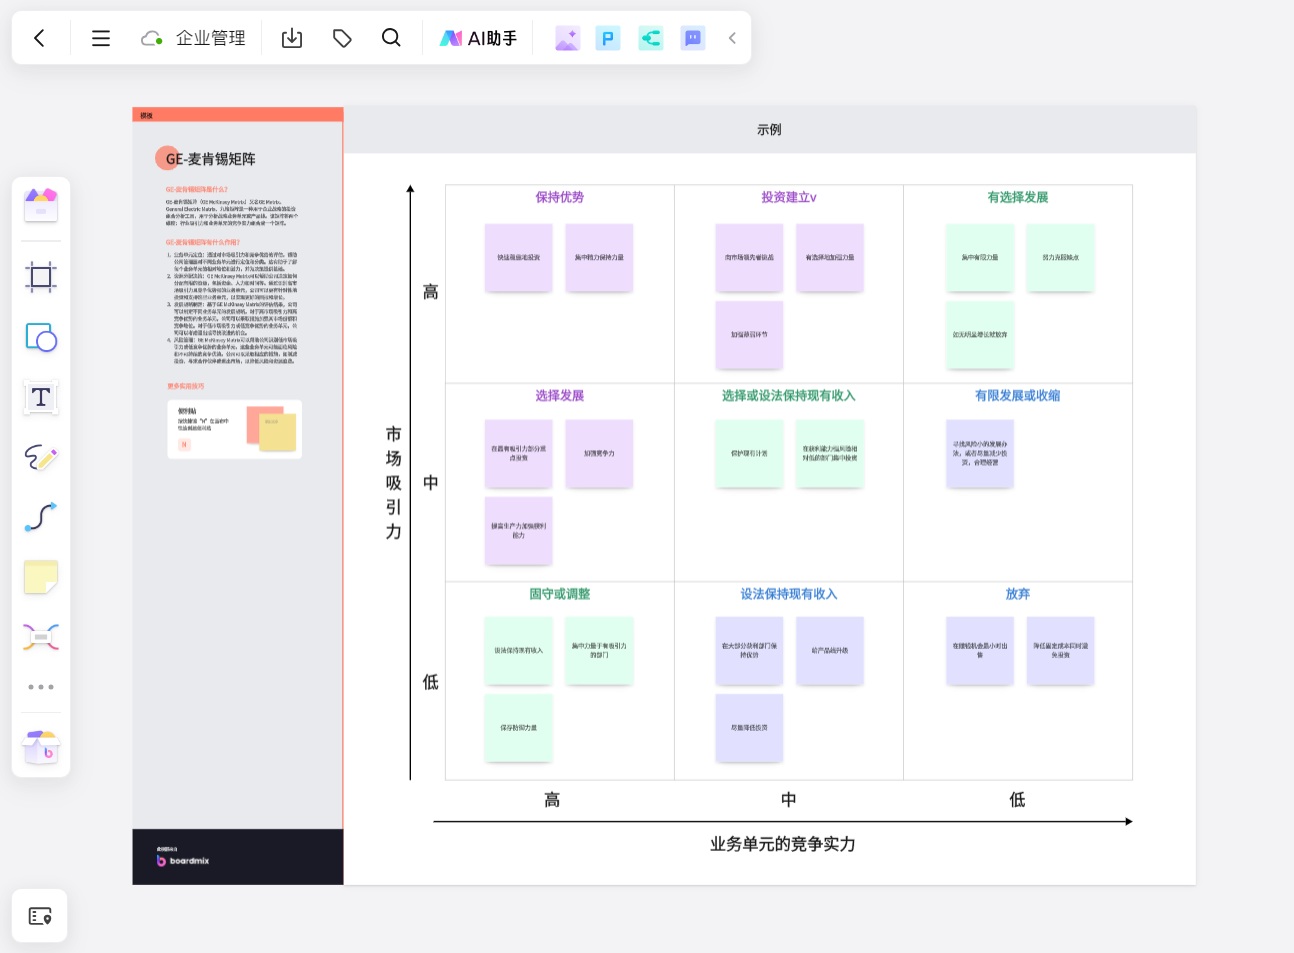The image size is (1294, 953).
Task: Select the only sticky note under 有限发展或收缩
Action: point(980,454)
